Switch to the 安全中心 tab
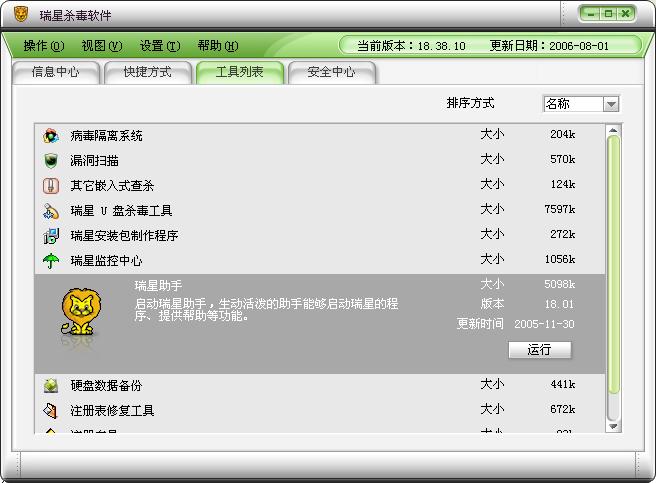Screen dimensions: 656x483 click(x=331, y=72)
